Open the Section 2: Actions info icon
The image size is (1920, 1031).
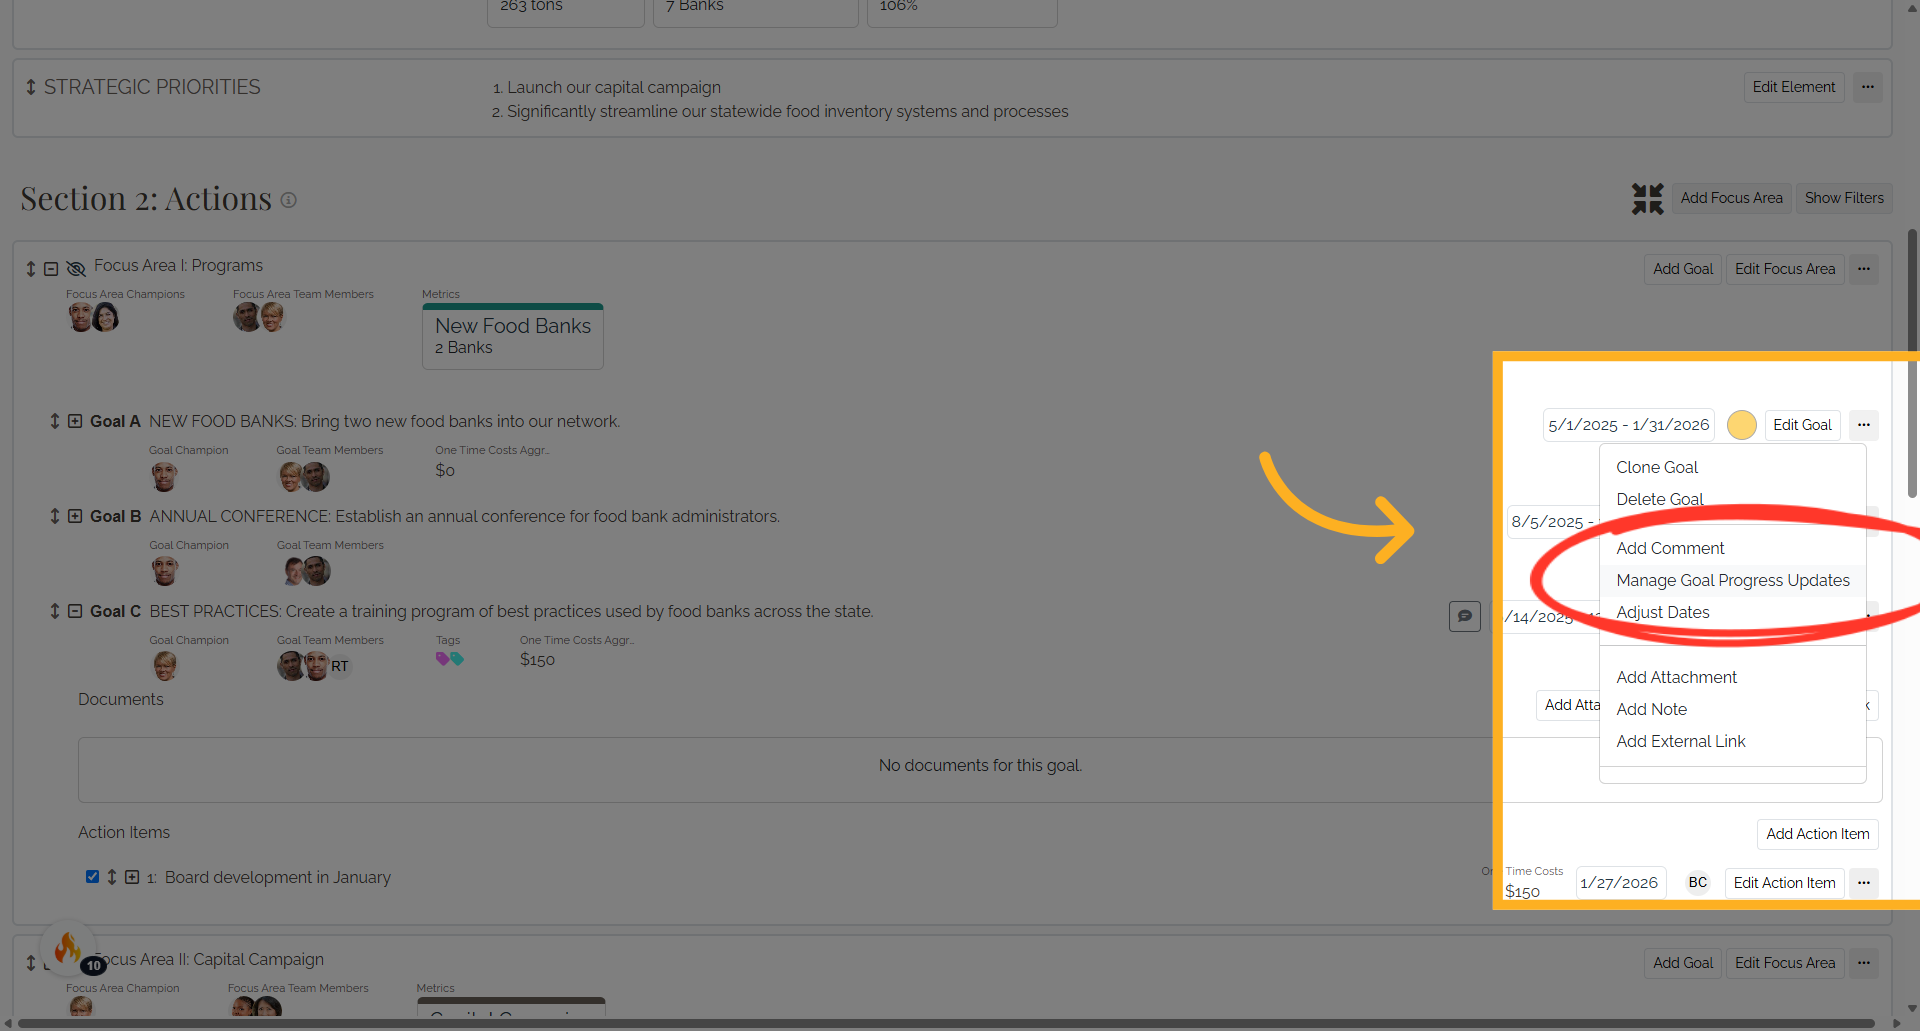[x=288, y=200]
